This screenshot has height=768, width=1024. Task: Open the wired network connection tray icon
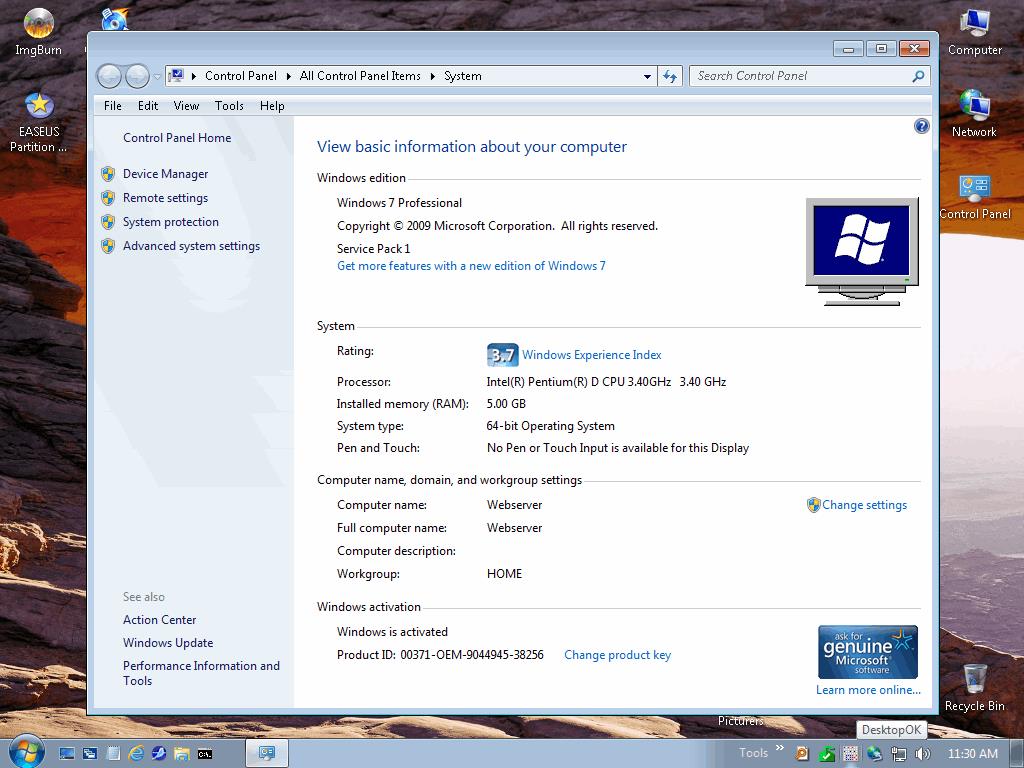tap(899, 754)
